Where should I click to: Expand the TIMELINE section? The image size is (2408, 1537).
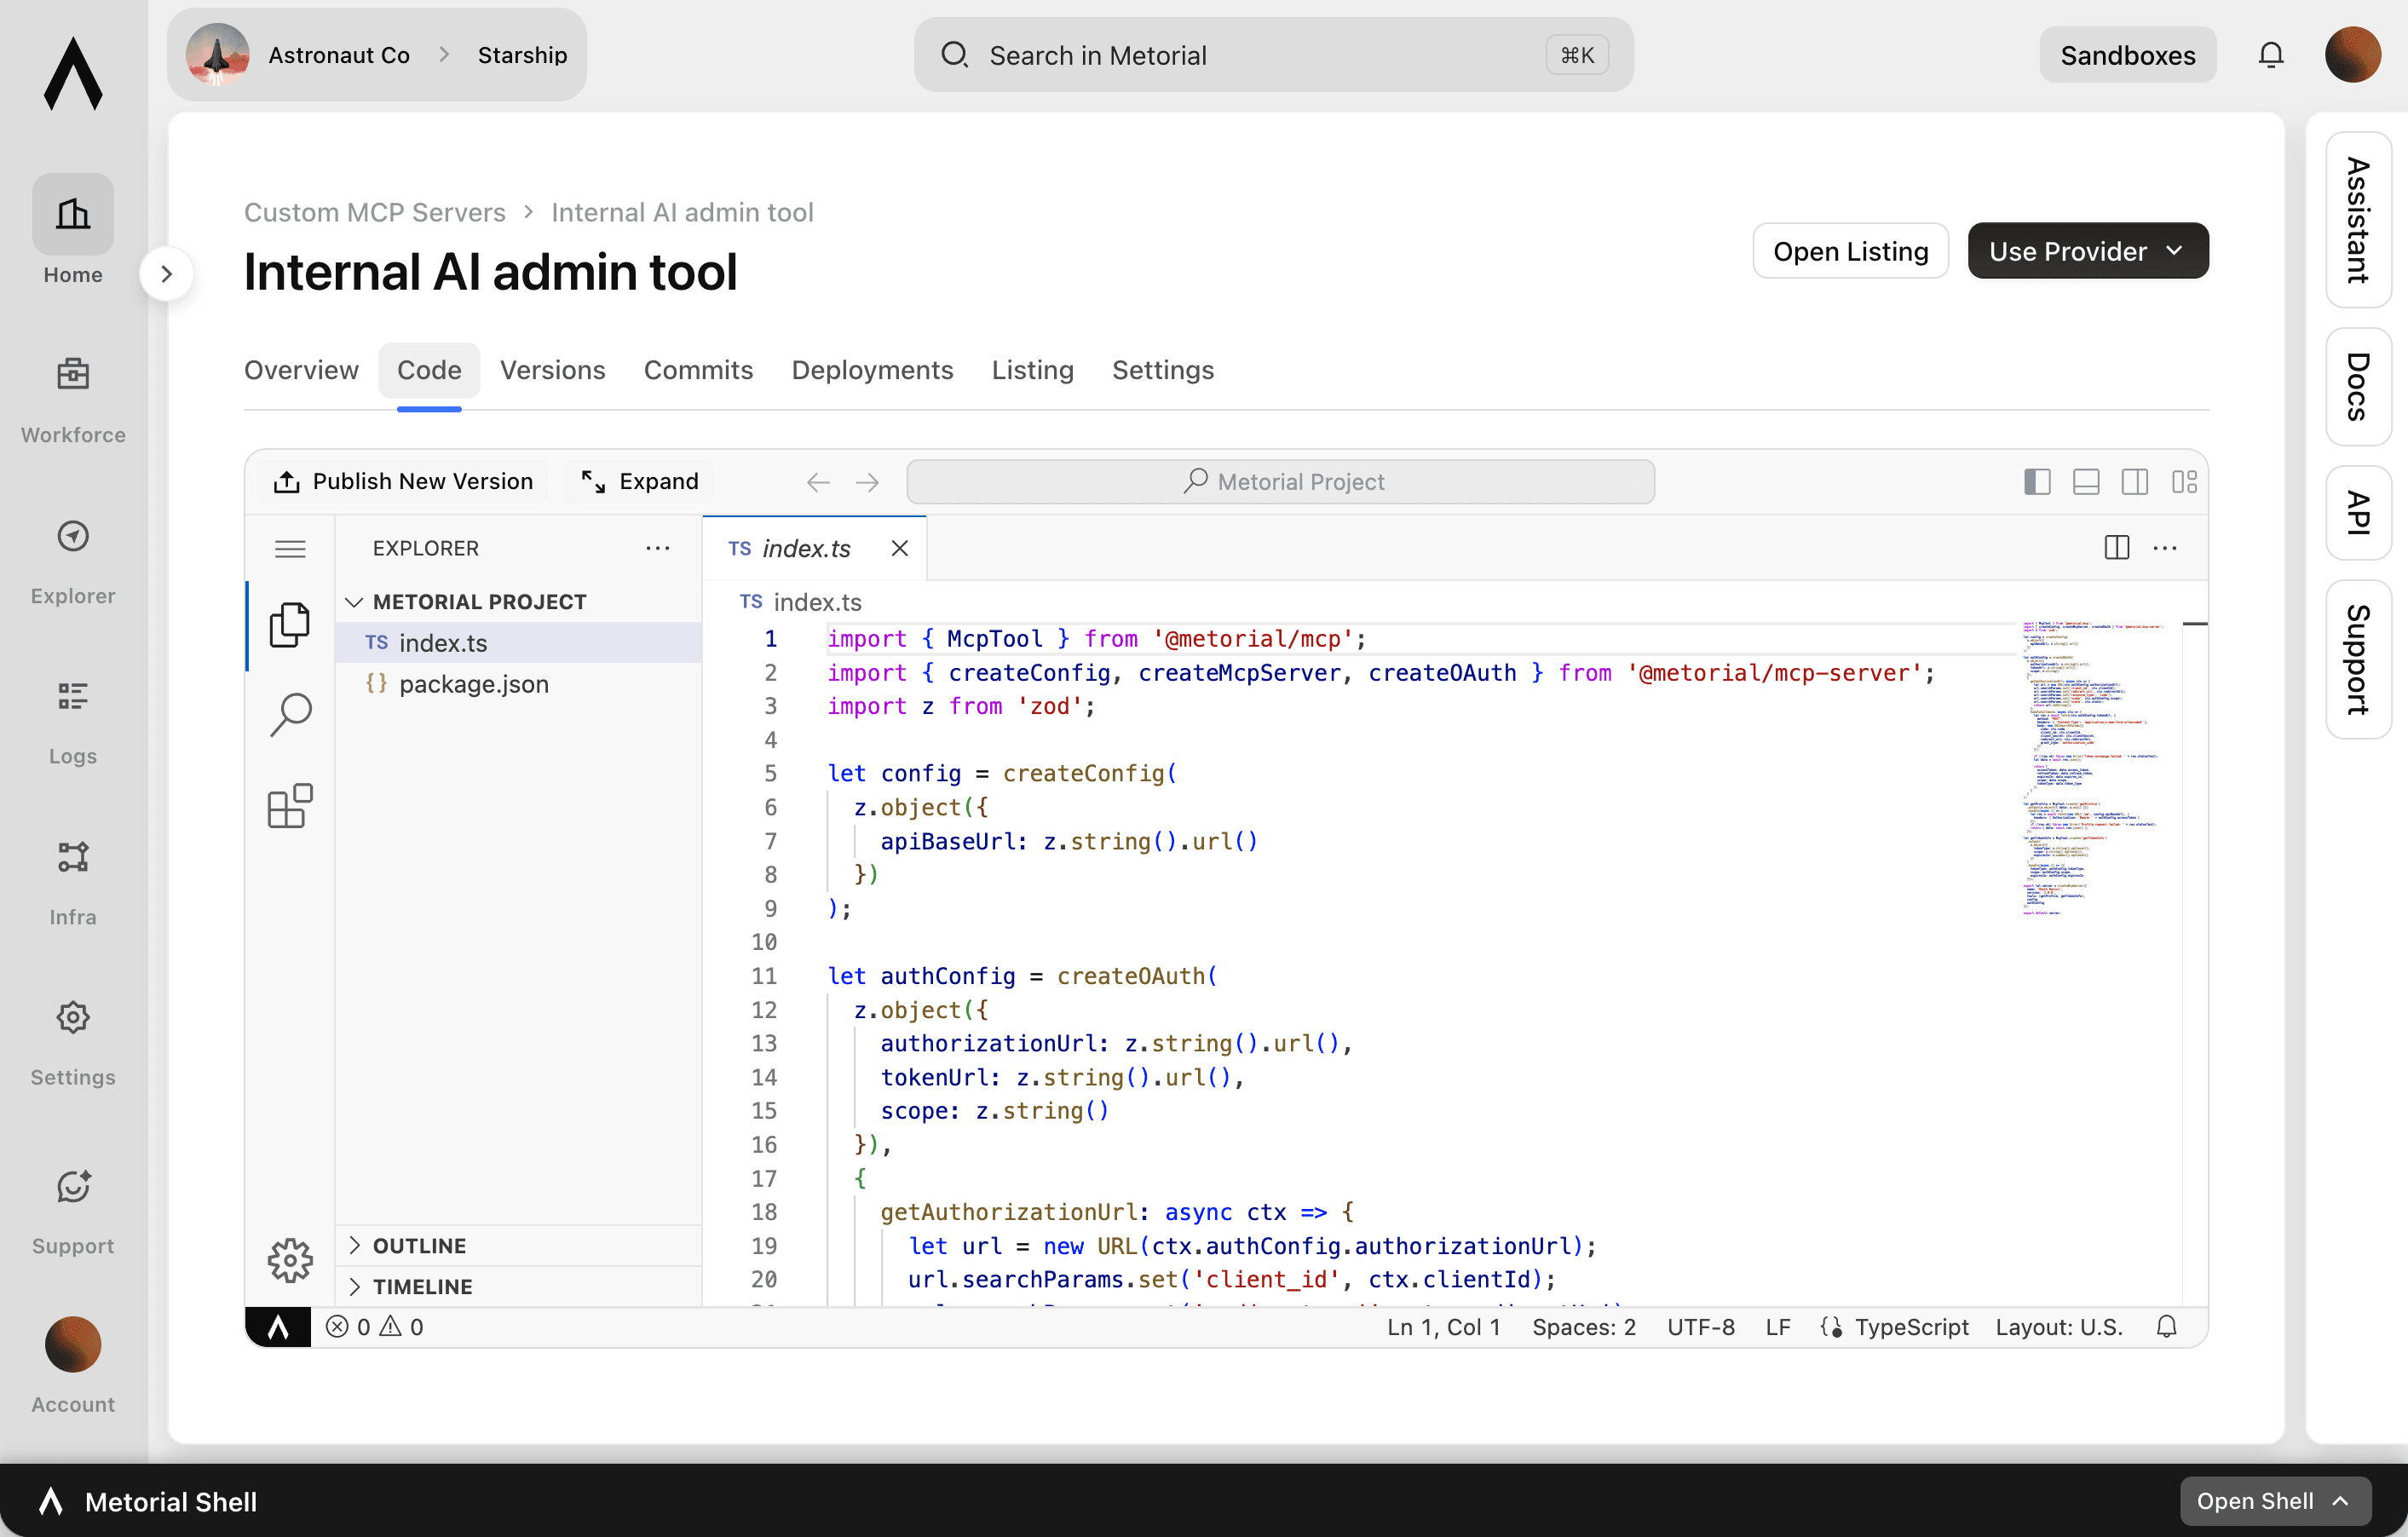[x=518, y=1286]
